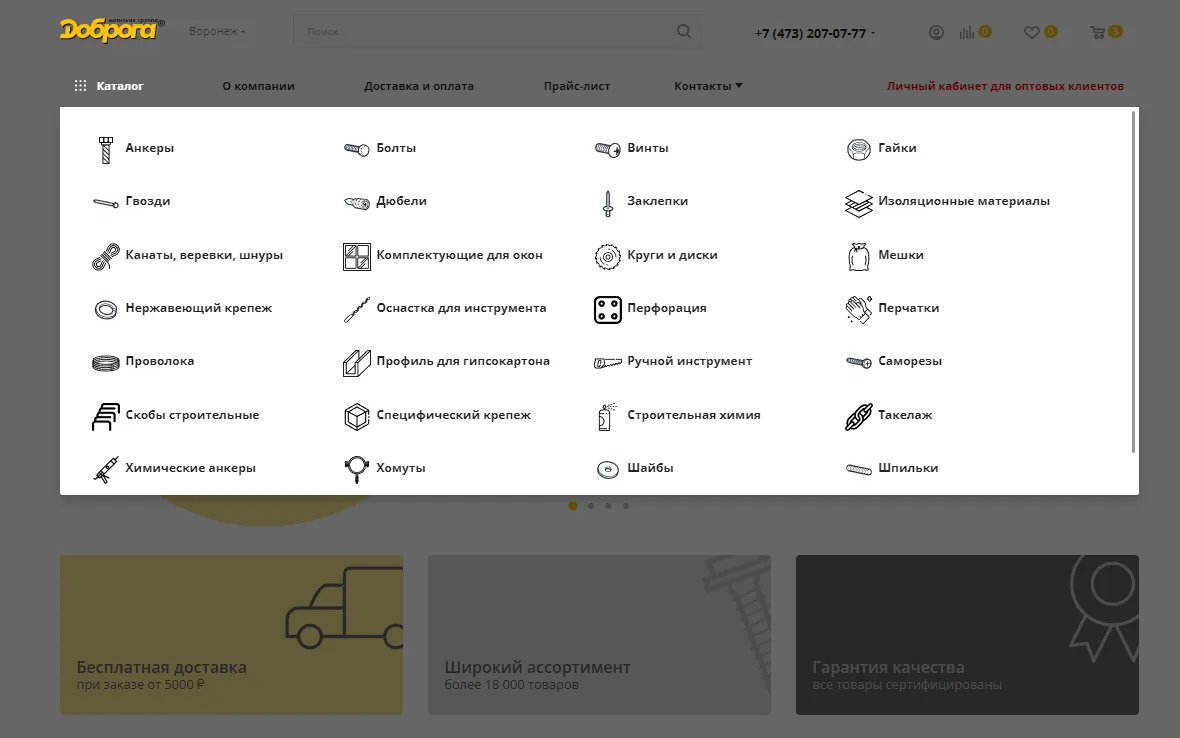Open the wholesale clients personal account link

[1005, 86]
